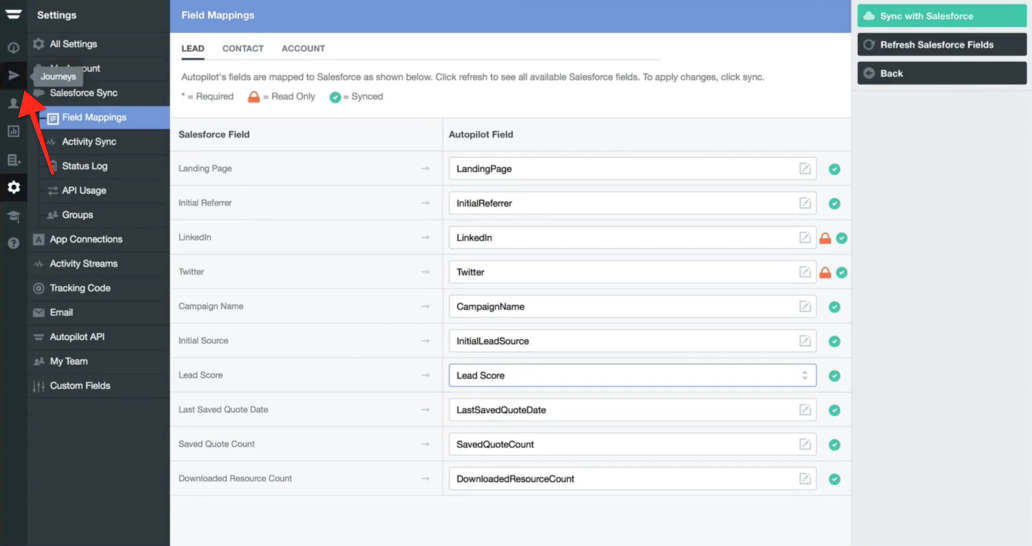Open the Settings gear icon in sidebar
Viewport: 1032px width, 546px height.
click(13, 187)
